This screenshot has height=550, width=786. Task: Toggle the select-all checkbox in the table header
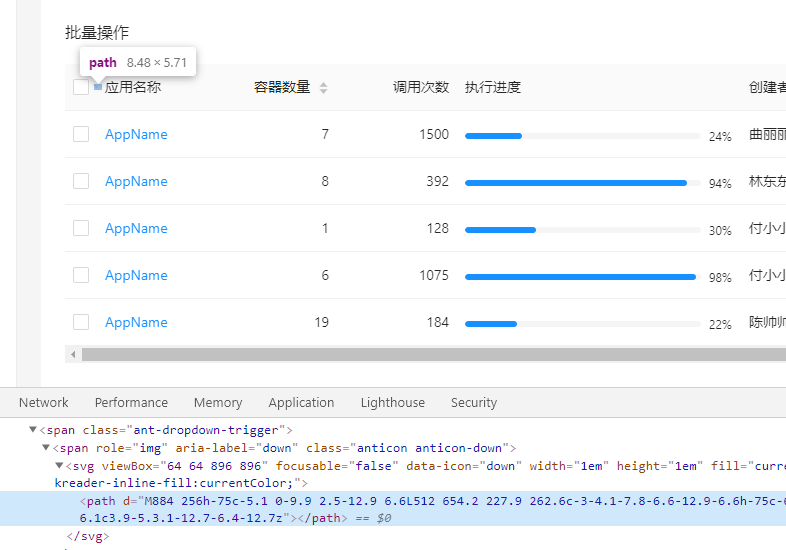coord(81,87)
